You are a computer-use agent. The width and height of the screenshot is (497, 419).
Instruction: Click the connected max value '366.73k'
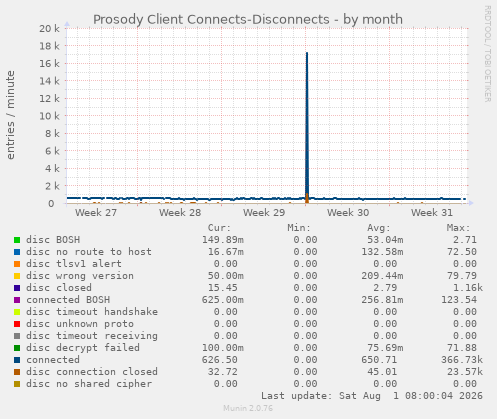pos(462,360)
